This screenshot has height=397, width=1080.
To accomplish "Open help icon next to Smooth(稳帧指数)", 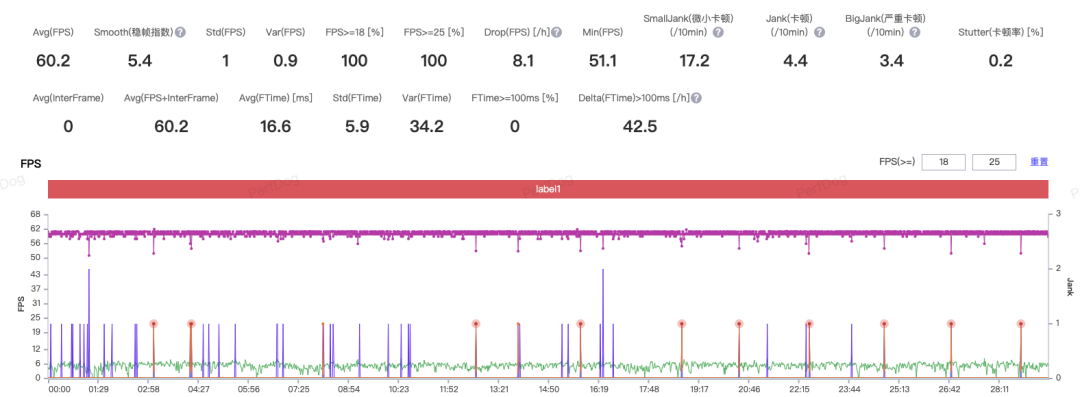I will coord(180,32).
